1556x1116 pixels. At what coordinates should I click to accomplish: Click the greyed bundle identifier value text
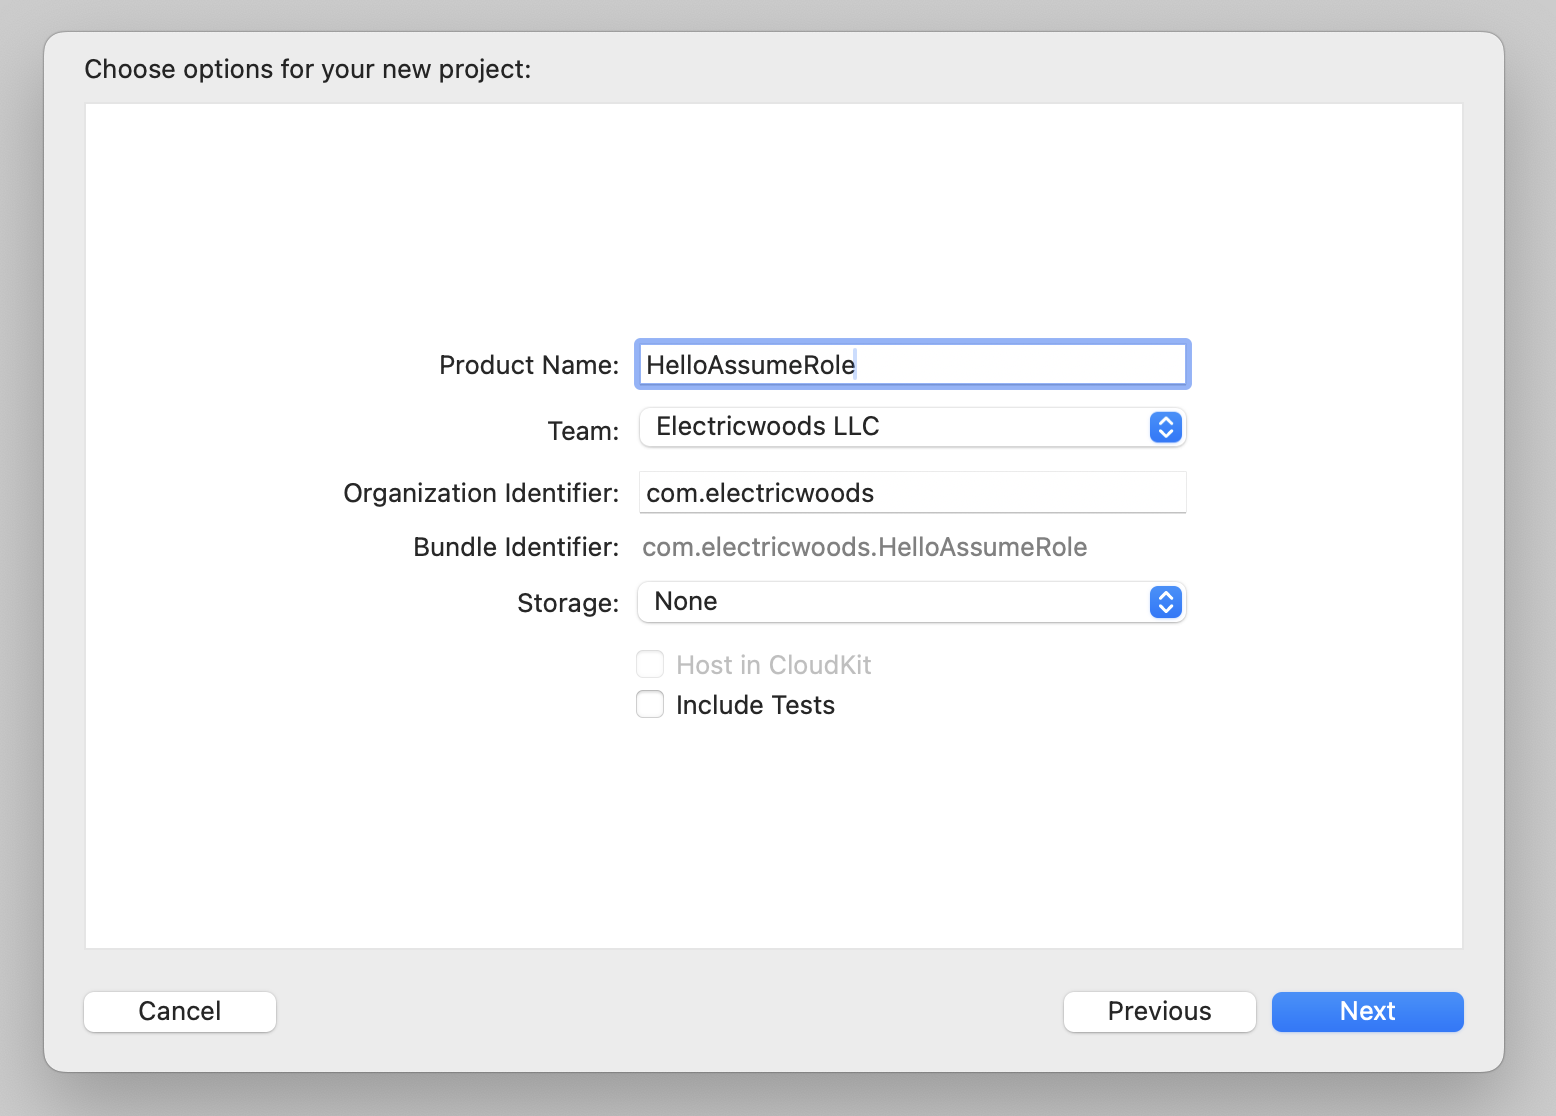point(864,547)
